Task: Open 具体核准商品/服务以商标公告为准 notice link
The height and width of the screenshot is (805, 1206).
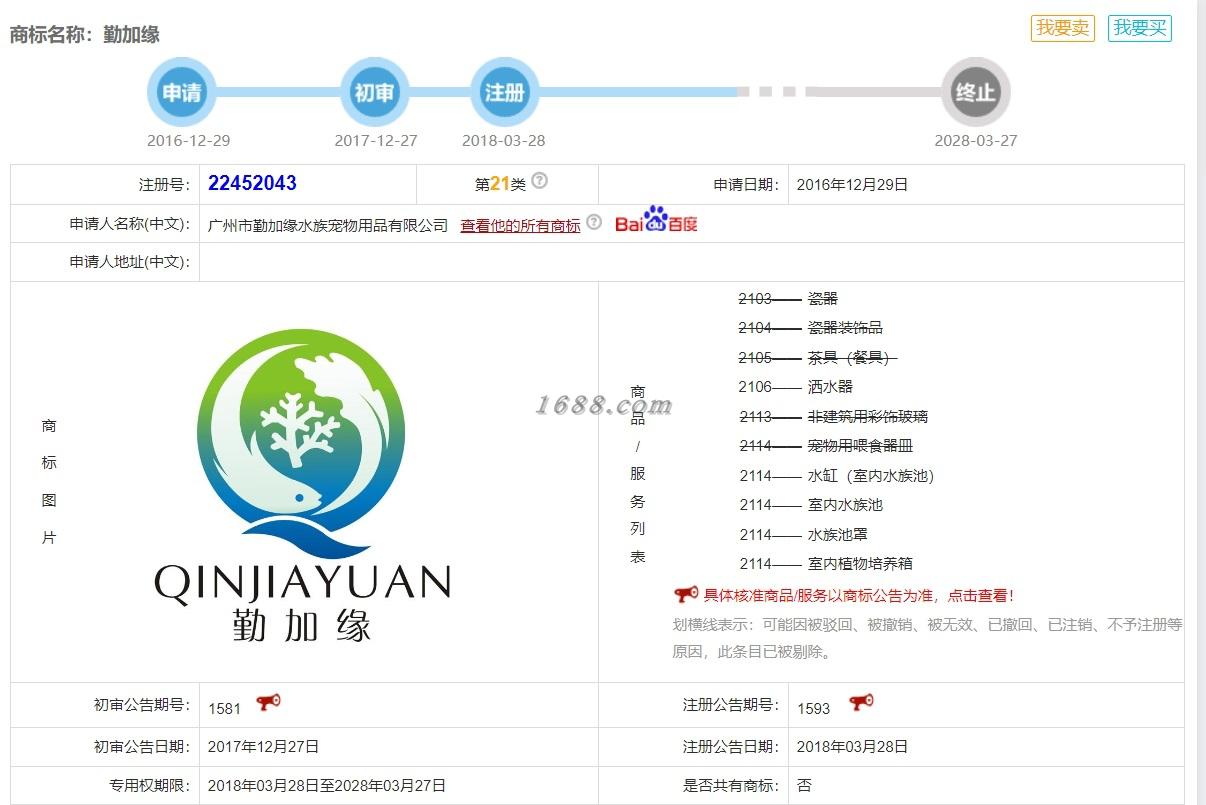Action: (859, 596)
